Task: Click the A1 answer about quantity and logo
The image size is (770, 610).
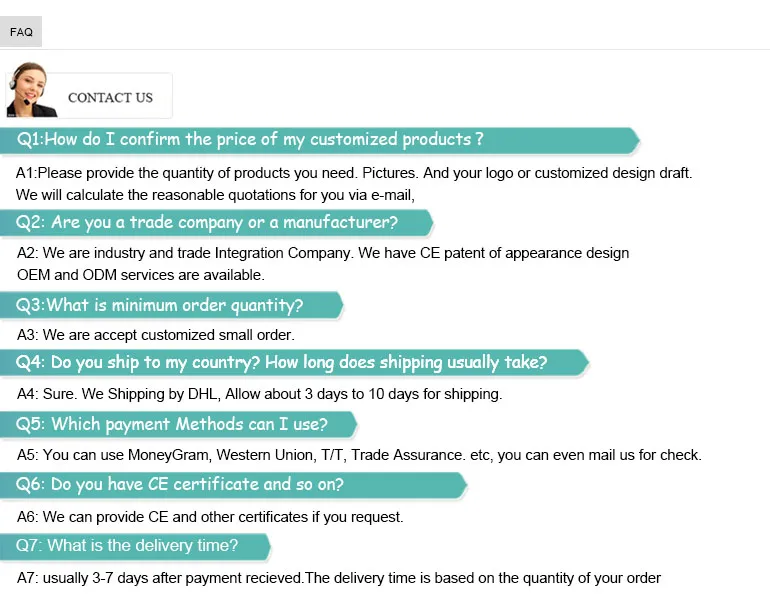Action: pyautogui.click(x=354, y=173)
